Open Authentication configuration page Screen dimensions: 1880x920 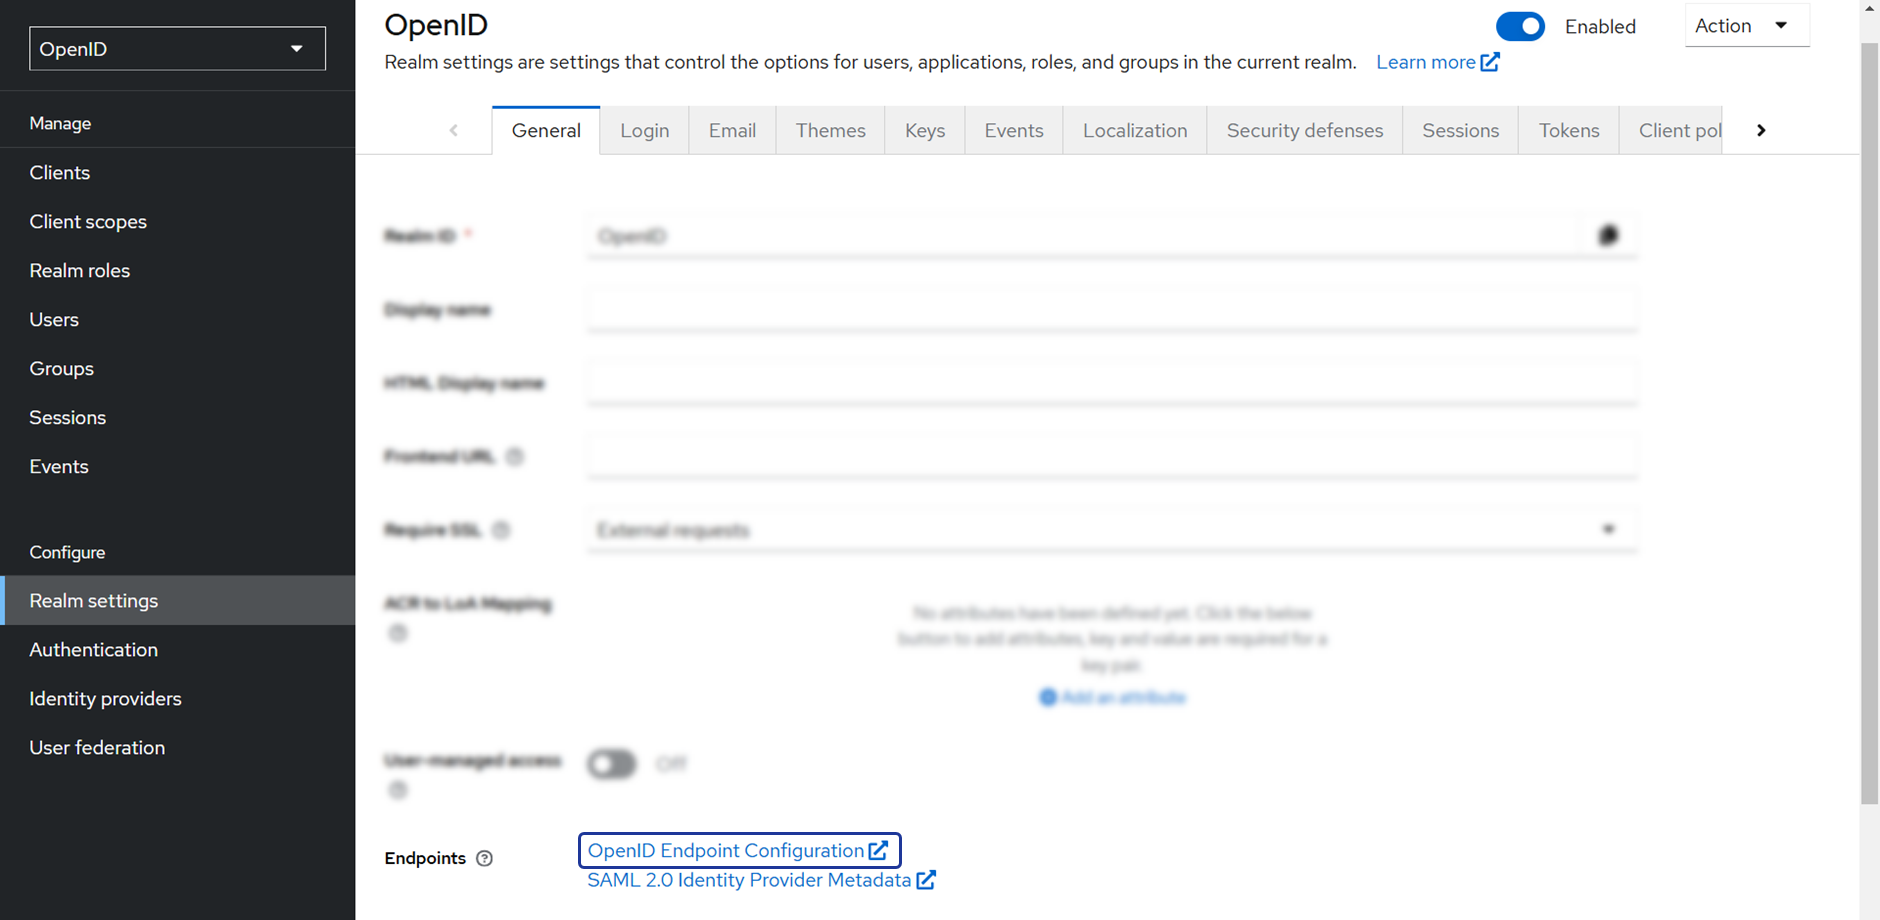click(94, 649)
